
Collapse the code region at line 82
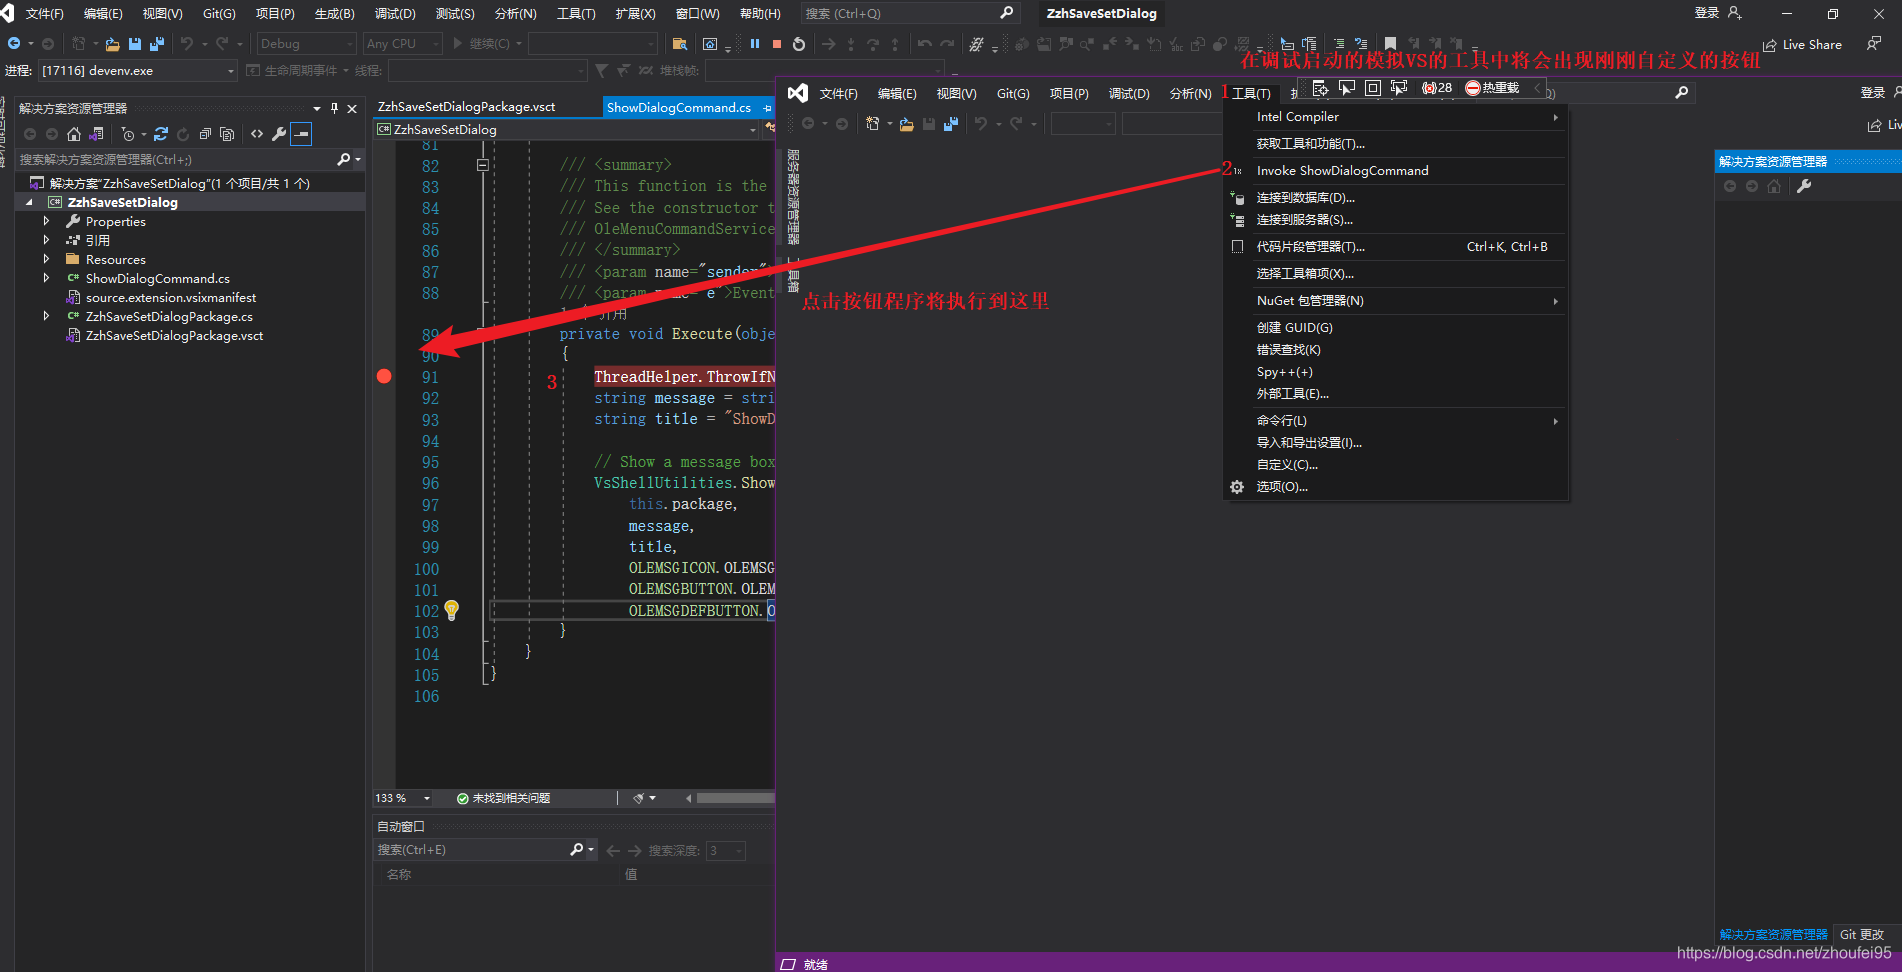pos(482,165)
